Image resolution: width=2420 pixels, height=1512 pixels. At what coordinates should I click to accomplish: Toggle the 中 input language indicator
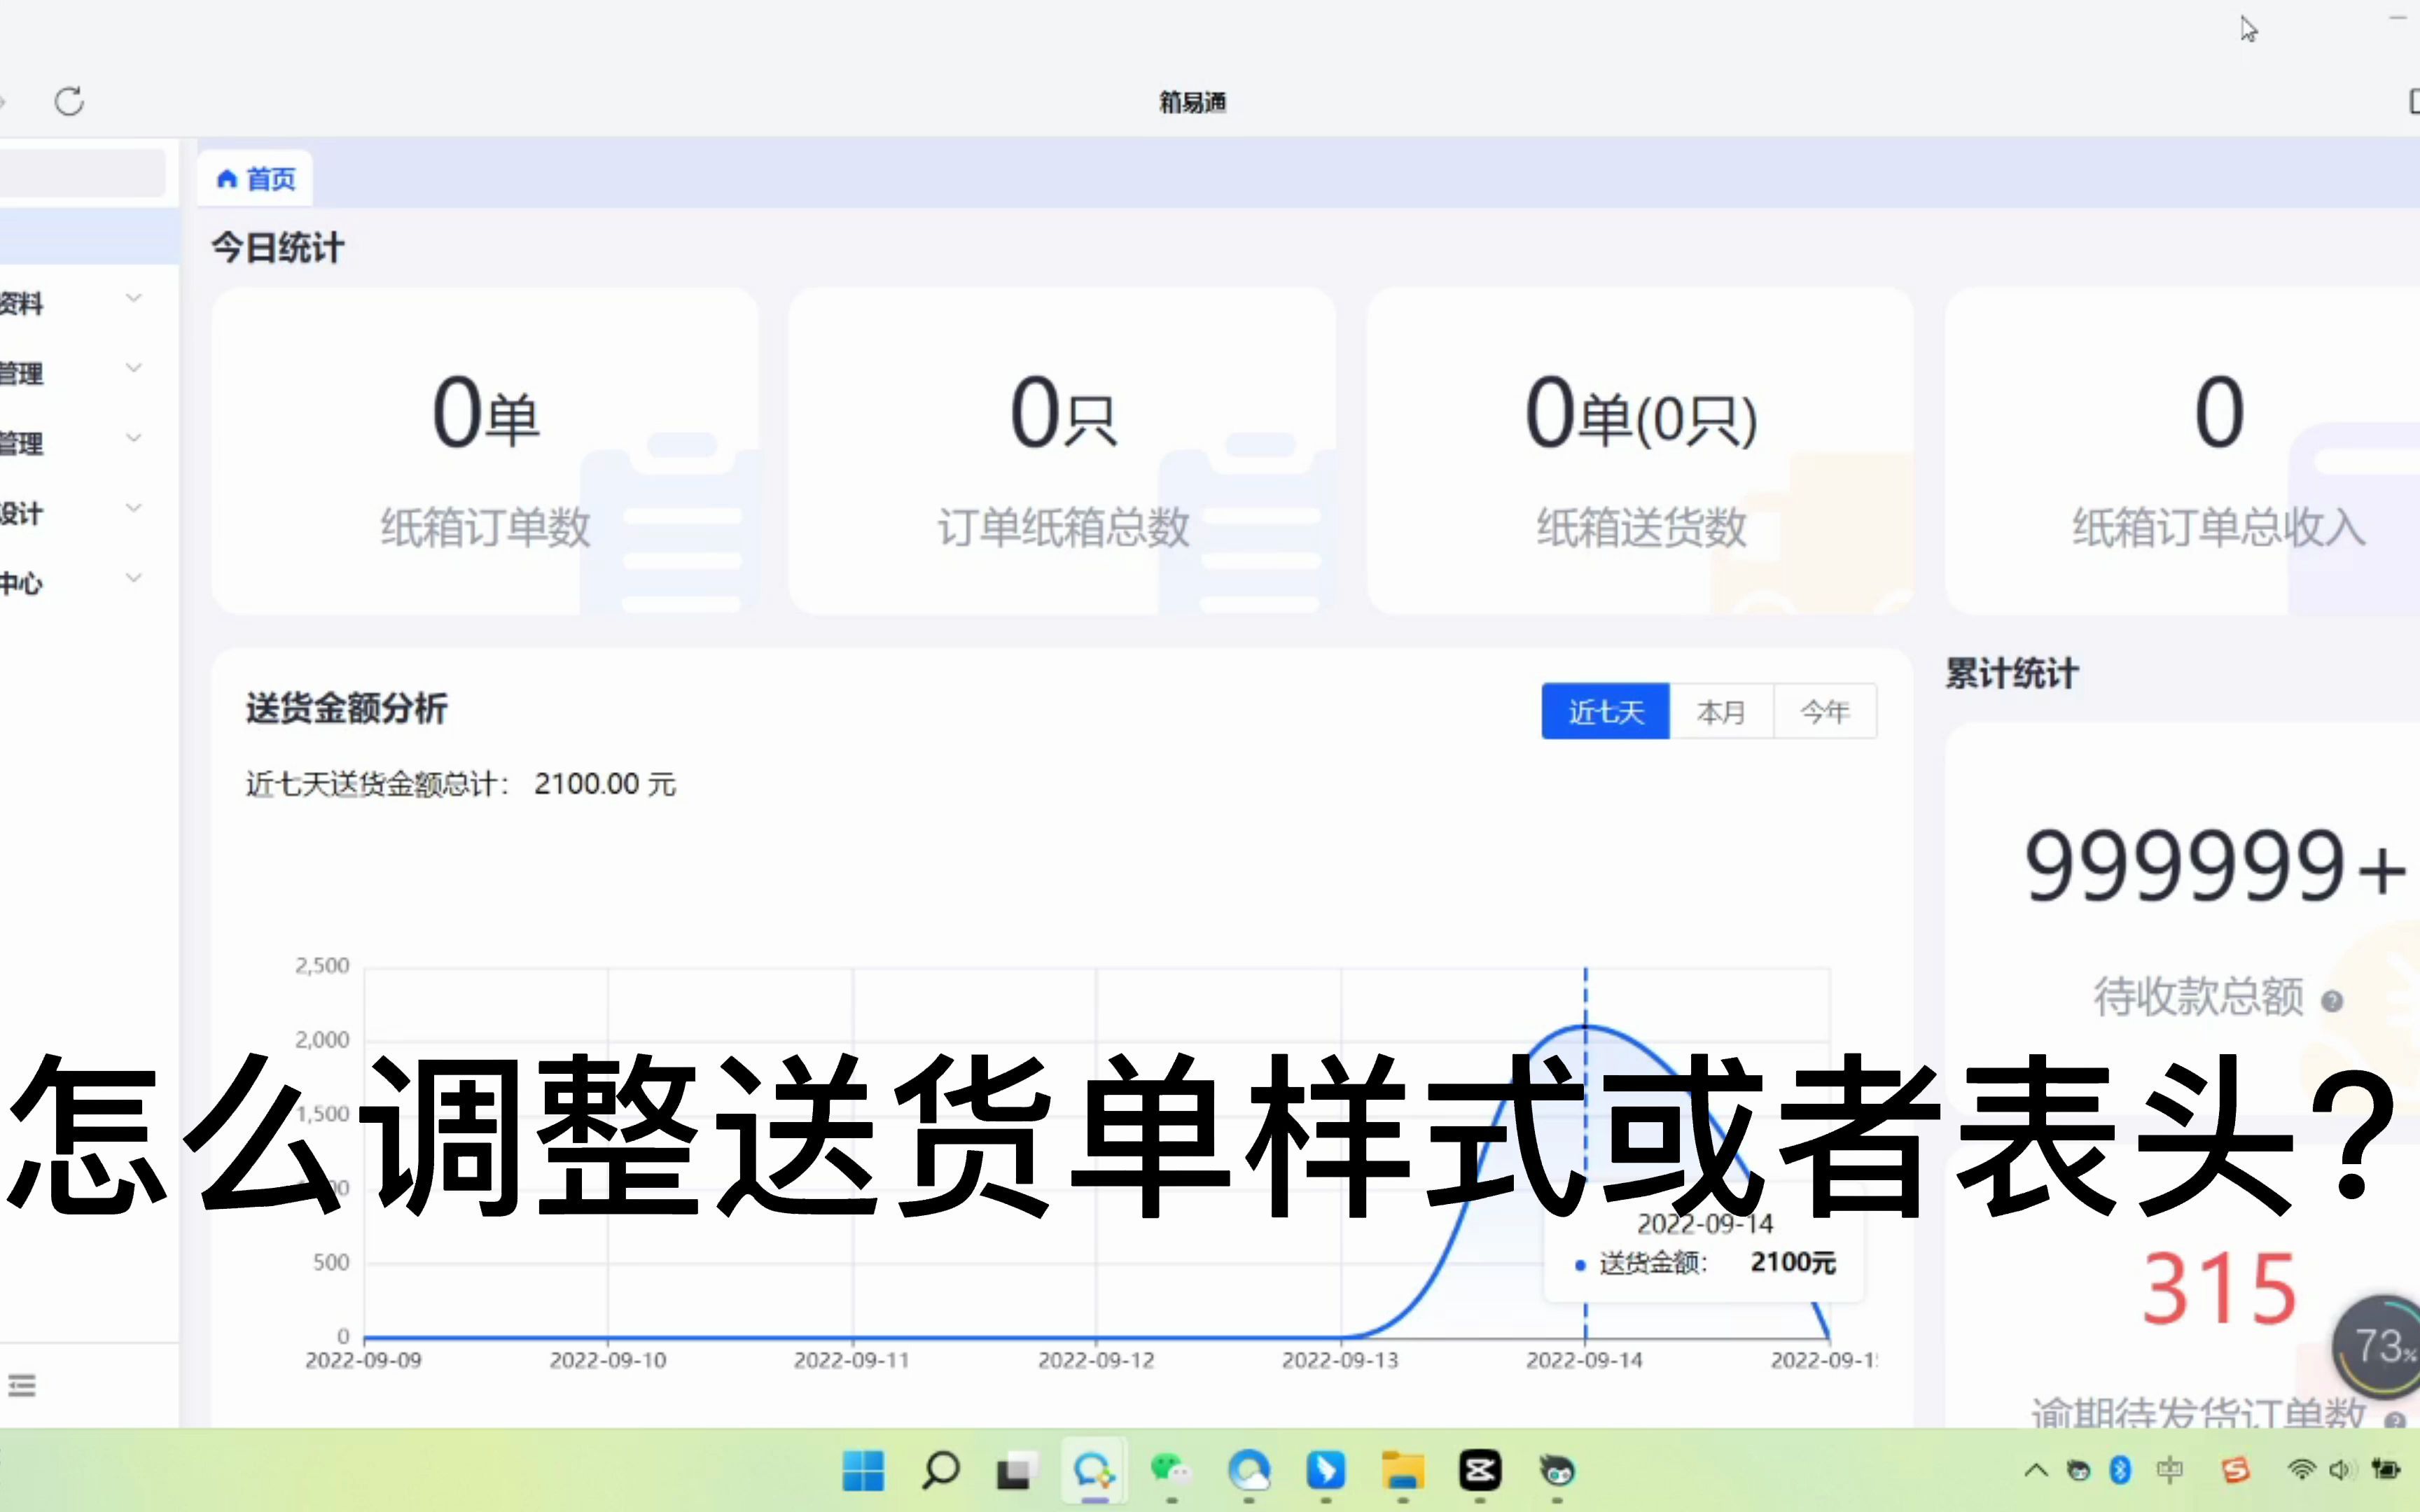tap(2170, 1470)
